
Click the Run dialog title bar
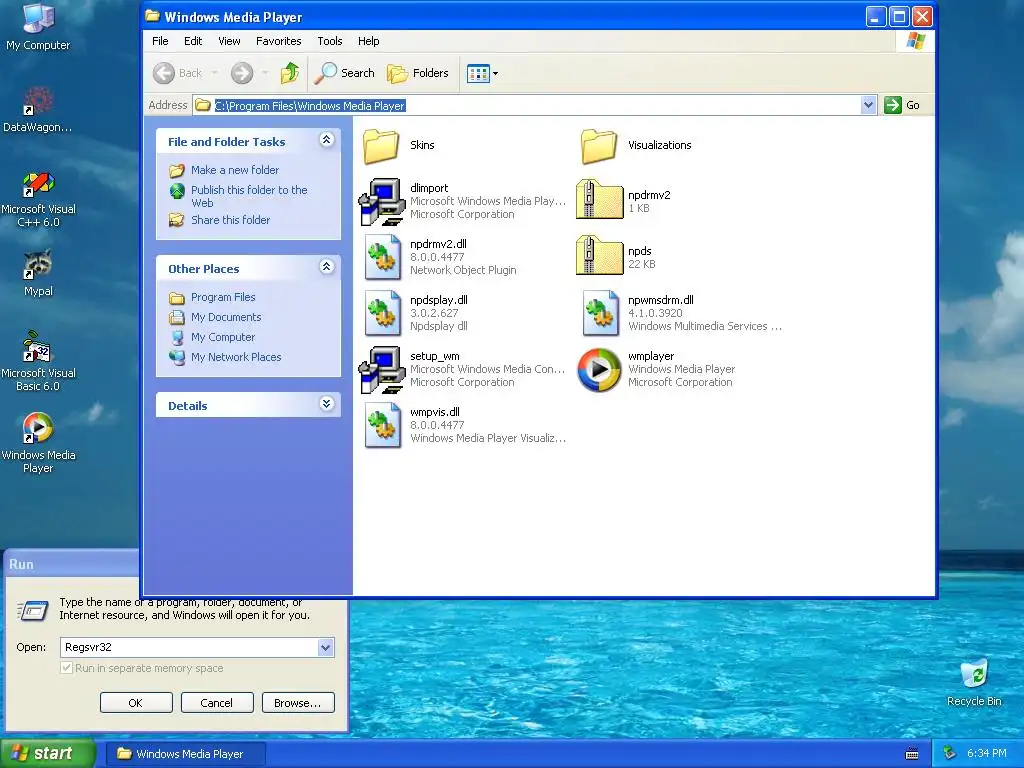(x=72, y=564)
